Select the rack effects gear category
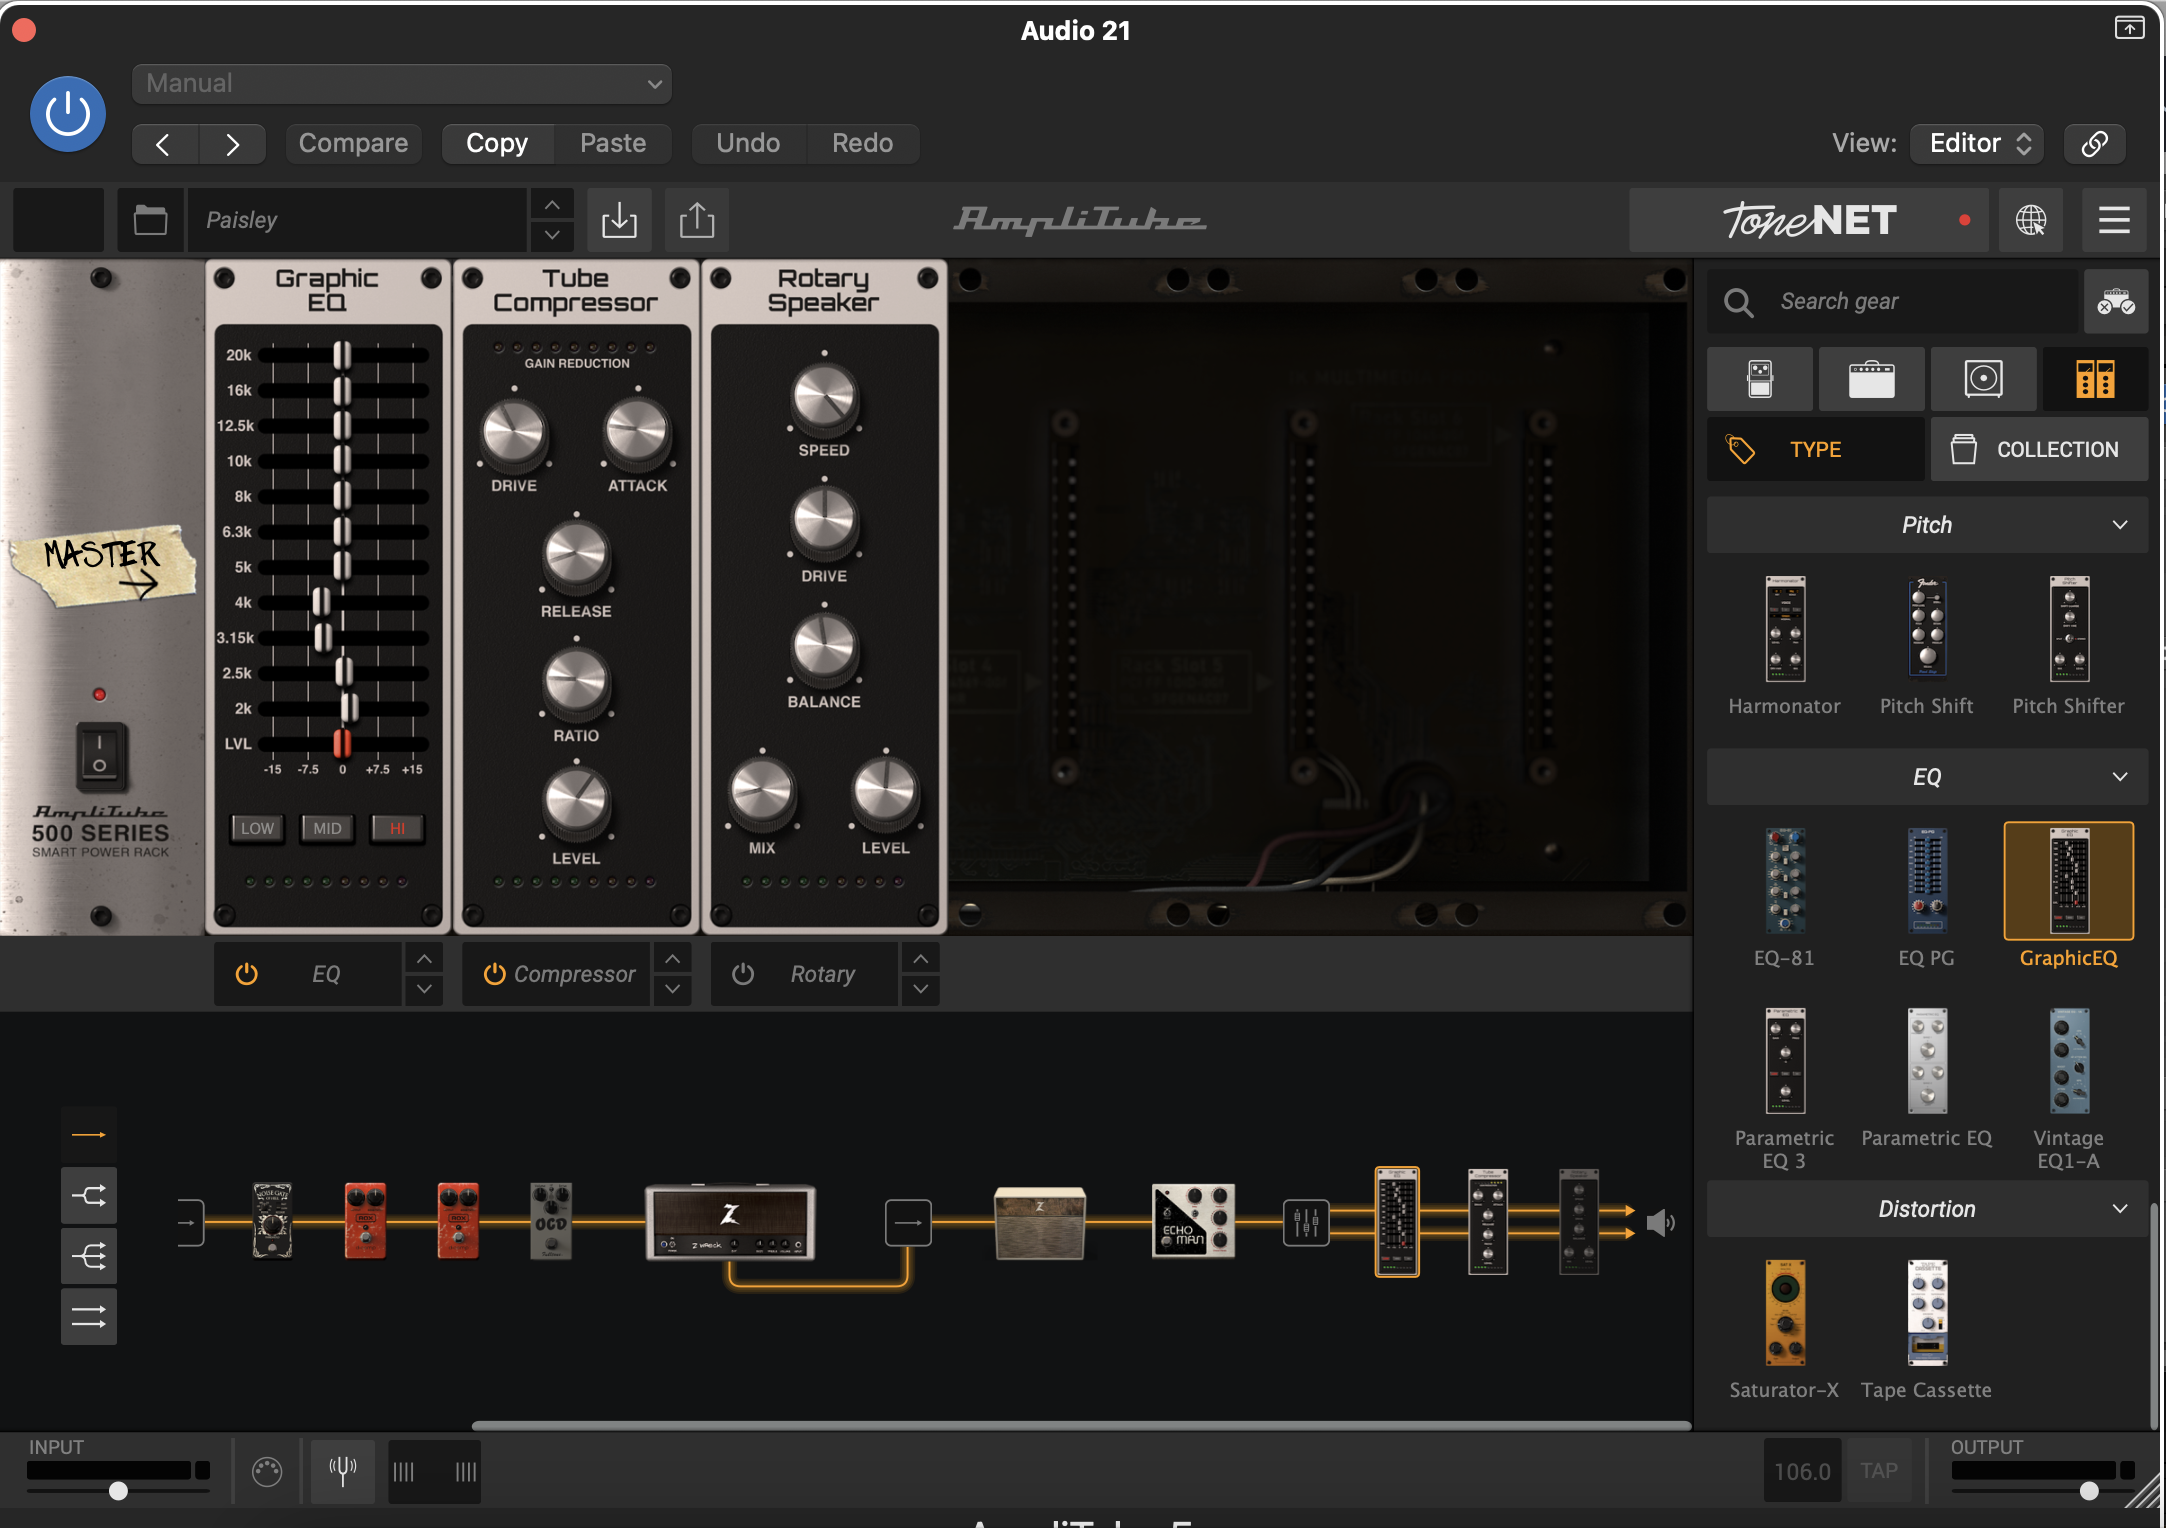 point(2096,379)
